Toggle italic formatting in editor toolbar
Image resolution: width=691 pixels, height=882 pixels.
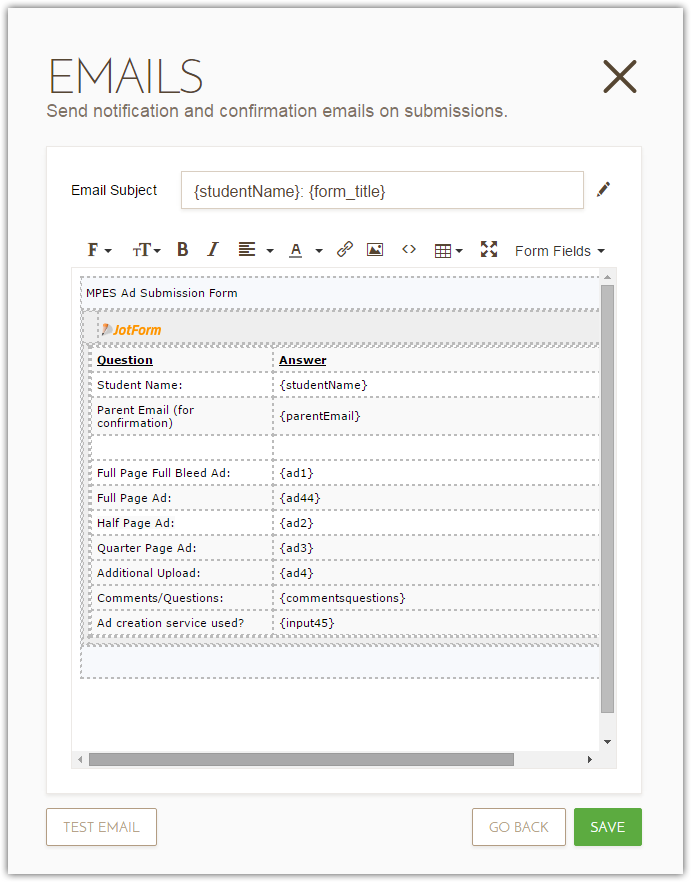point(212,250)
